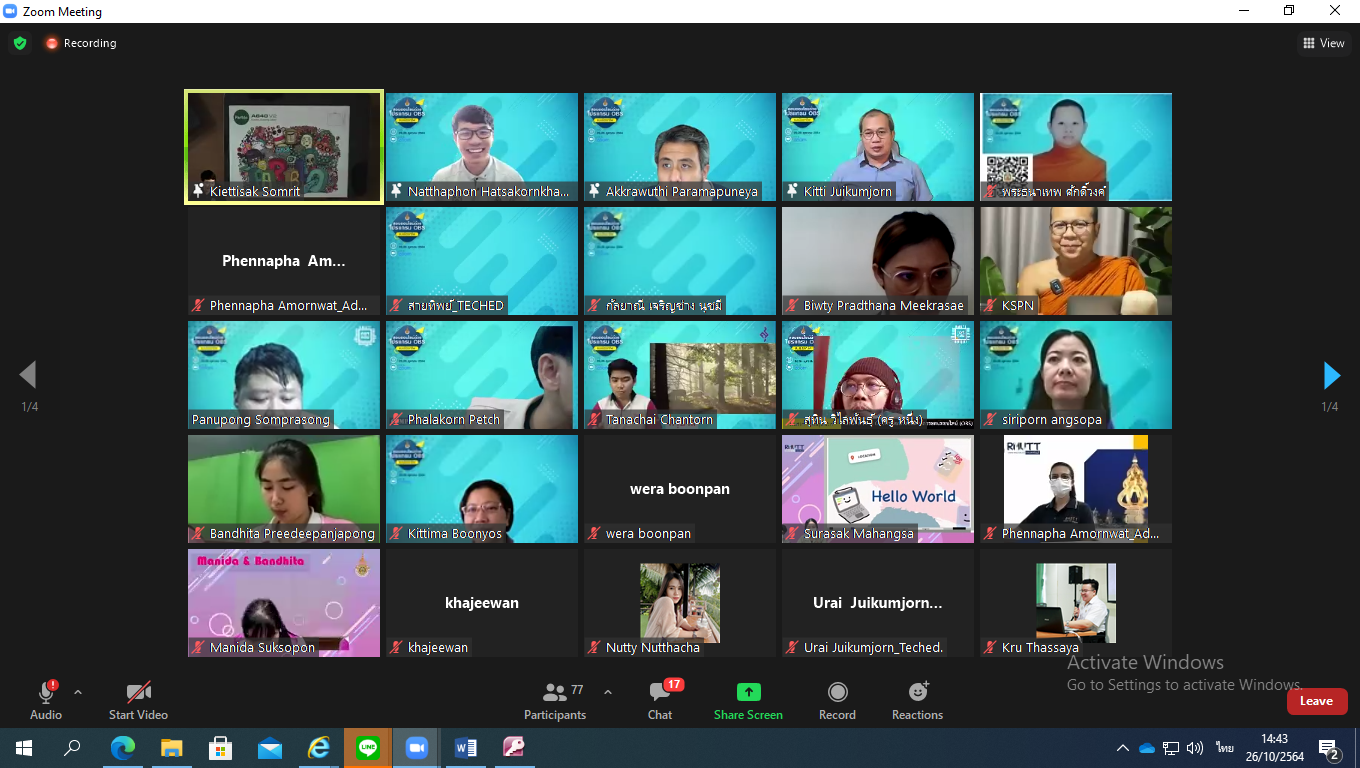
Task: Select Nutty Nutthacha profile picture tile
Action: 680,603
